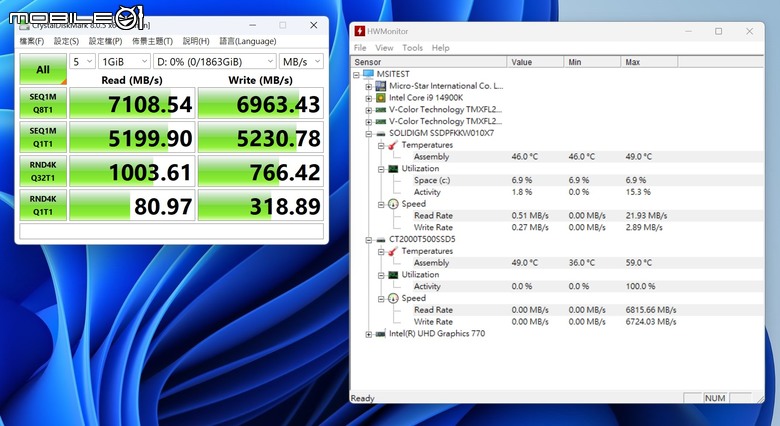
Task: Expand the Micro-Star International node
Action: (369, 87)
